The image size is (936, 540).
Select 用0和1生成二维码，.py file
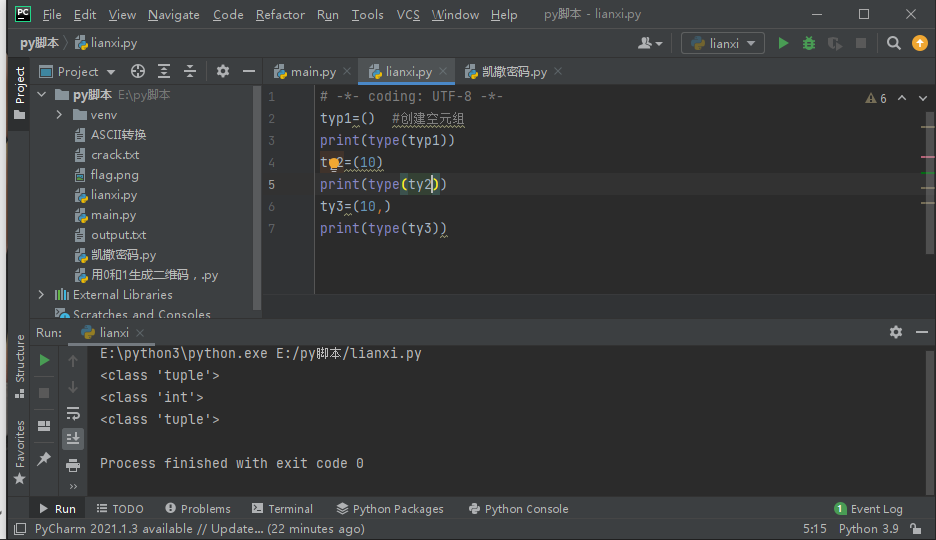146,275
